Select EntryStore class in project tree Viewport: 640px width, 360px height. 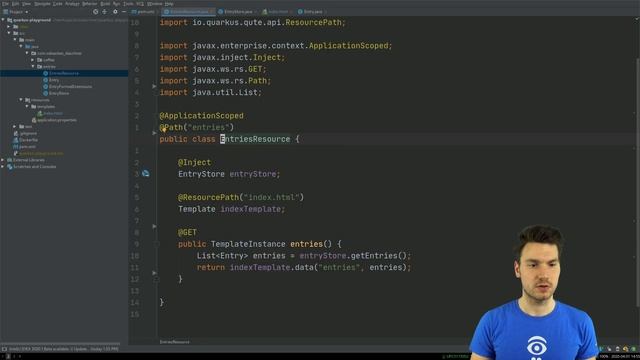[59, 93]
